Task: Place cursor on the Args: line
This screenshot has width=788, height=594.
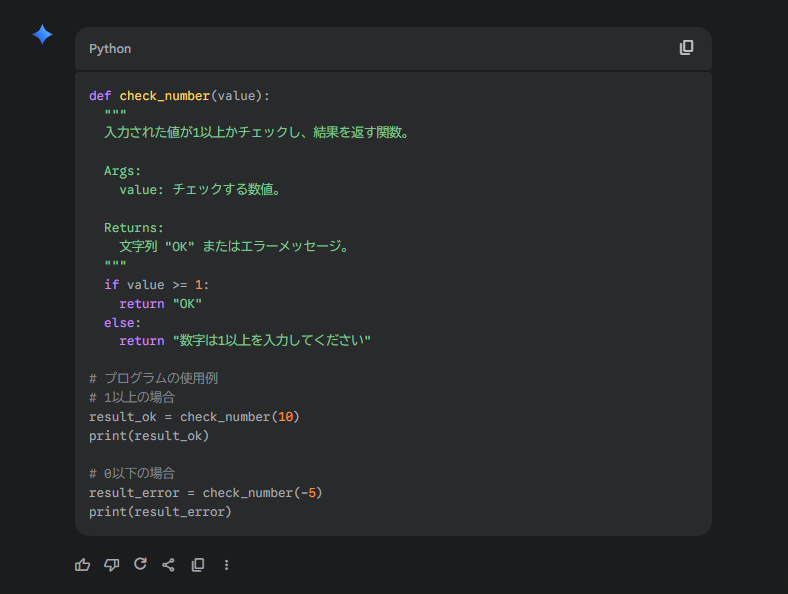Action: 123,171
